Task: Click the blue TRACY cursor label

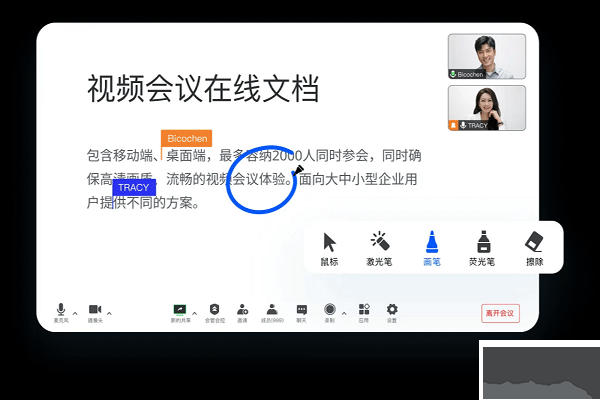Action: (x=134, y=187)
